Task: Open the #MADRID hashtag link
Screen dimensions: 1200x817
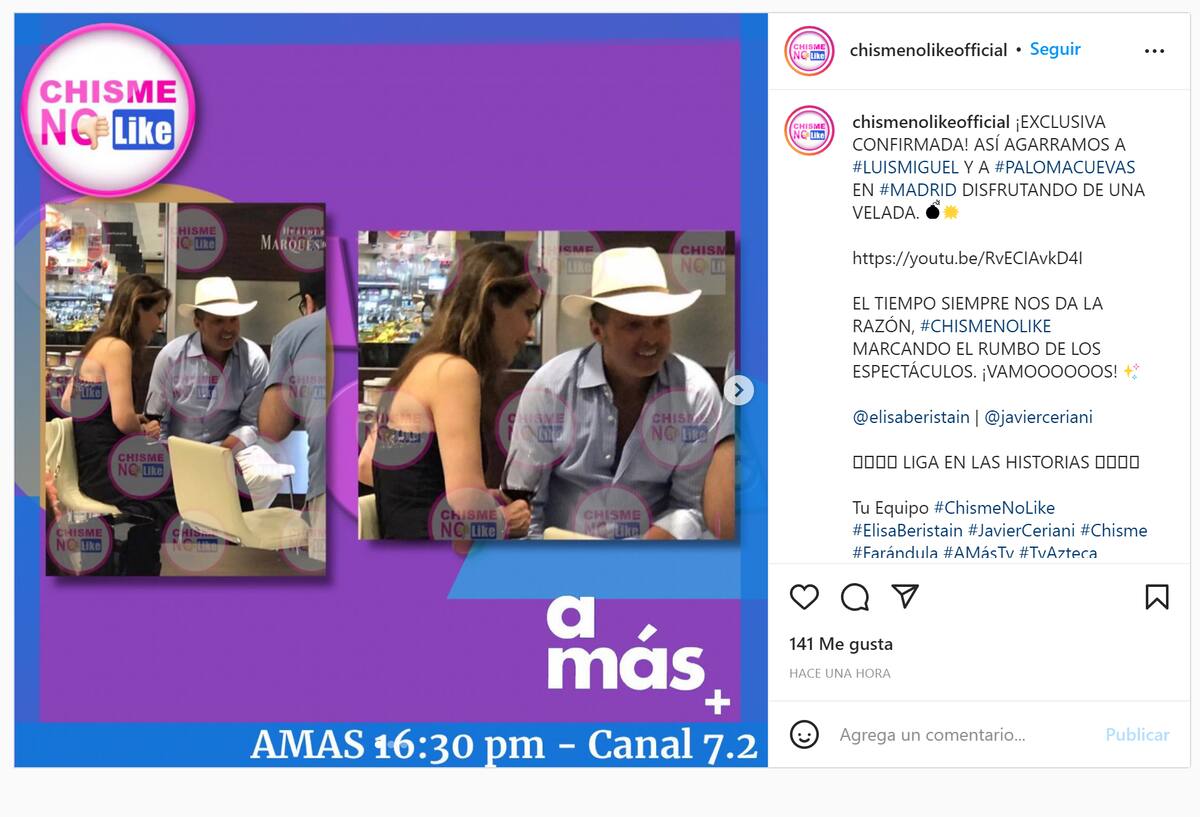Action: point(918,190)
